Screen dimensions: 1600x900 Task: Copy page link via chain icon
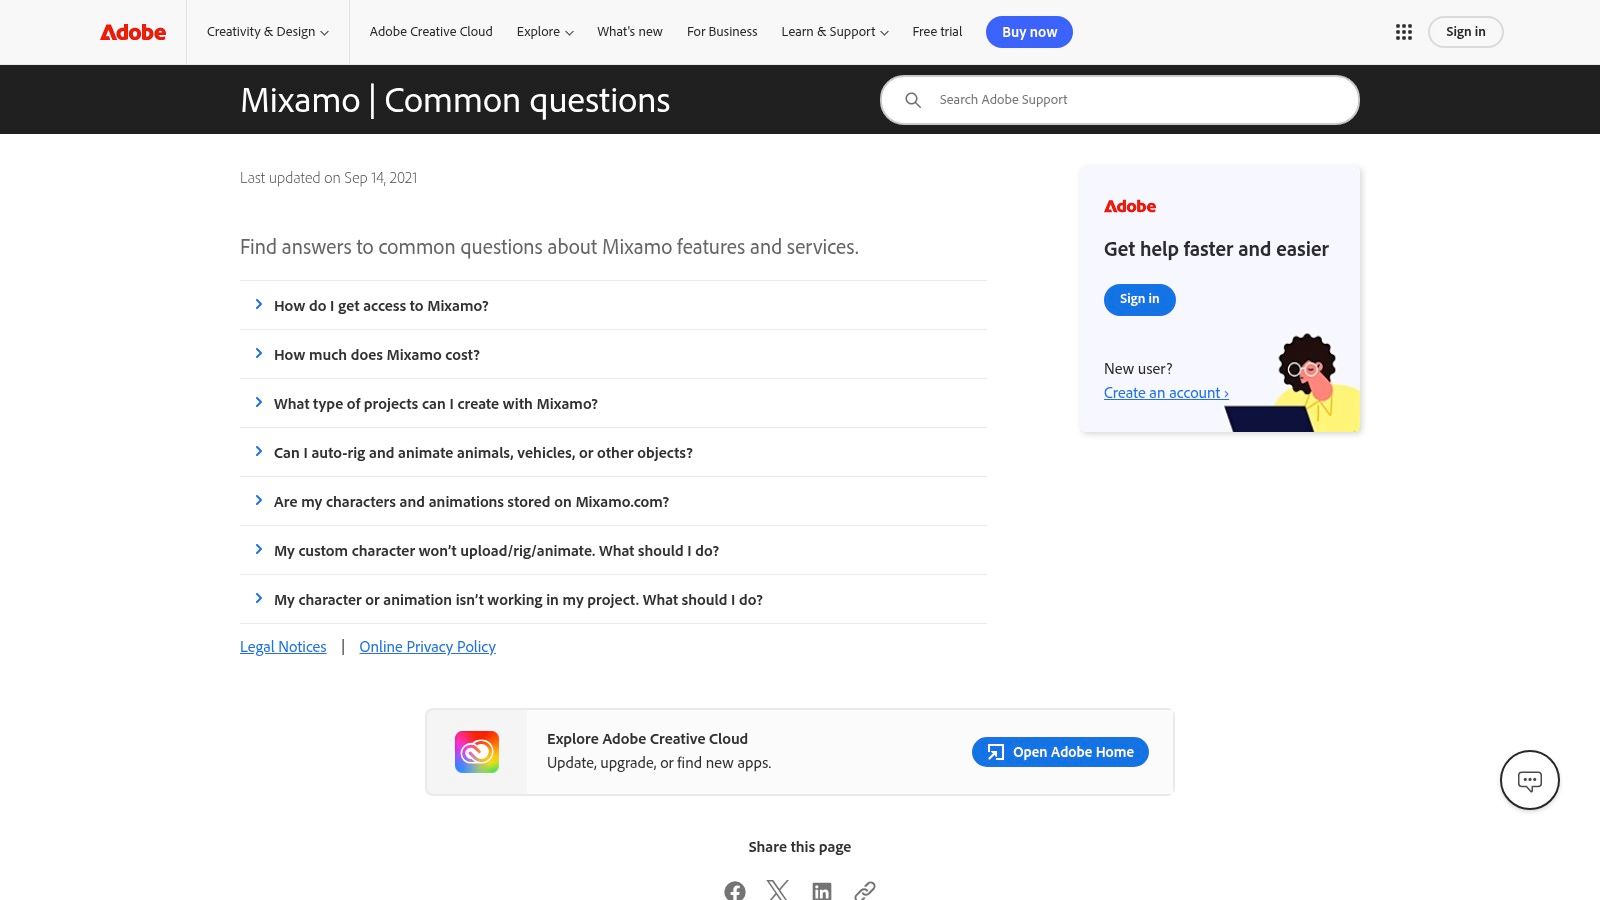point(865,890)
